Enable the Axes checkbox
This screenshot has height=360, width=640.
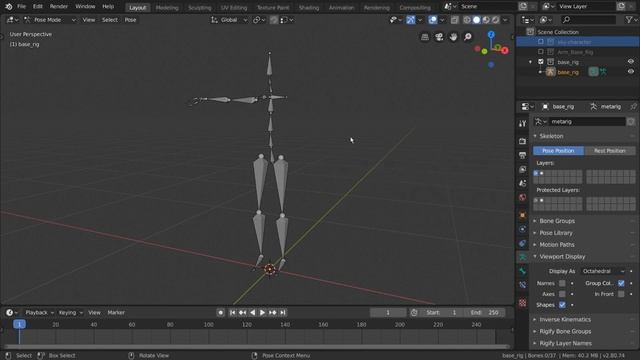(562, 294)
